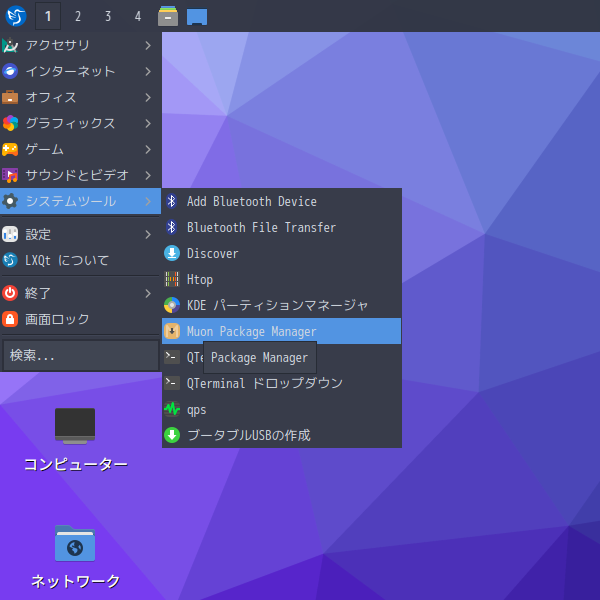600x600 pixels.
Task: Open the ゲーム menu category
Action: click(80, 149)
